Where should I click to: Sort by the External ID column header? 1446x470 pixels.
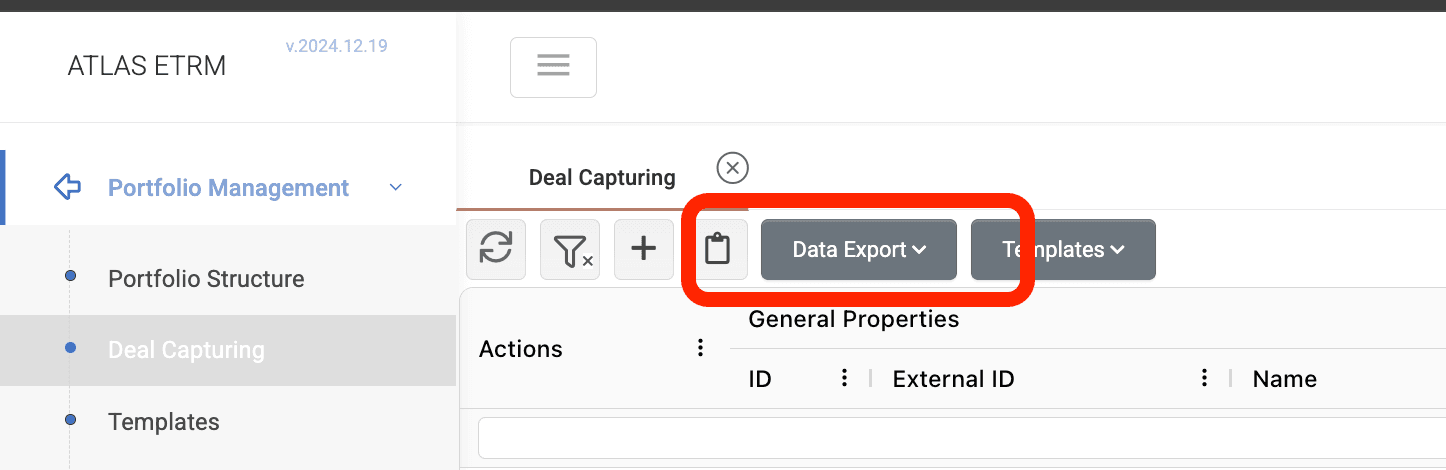(x=953, y=379)
